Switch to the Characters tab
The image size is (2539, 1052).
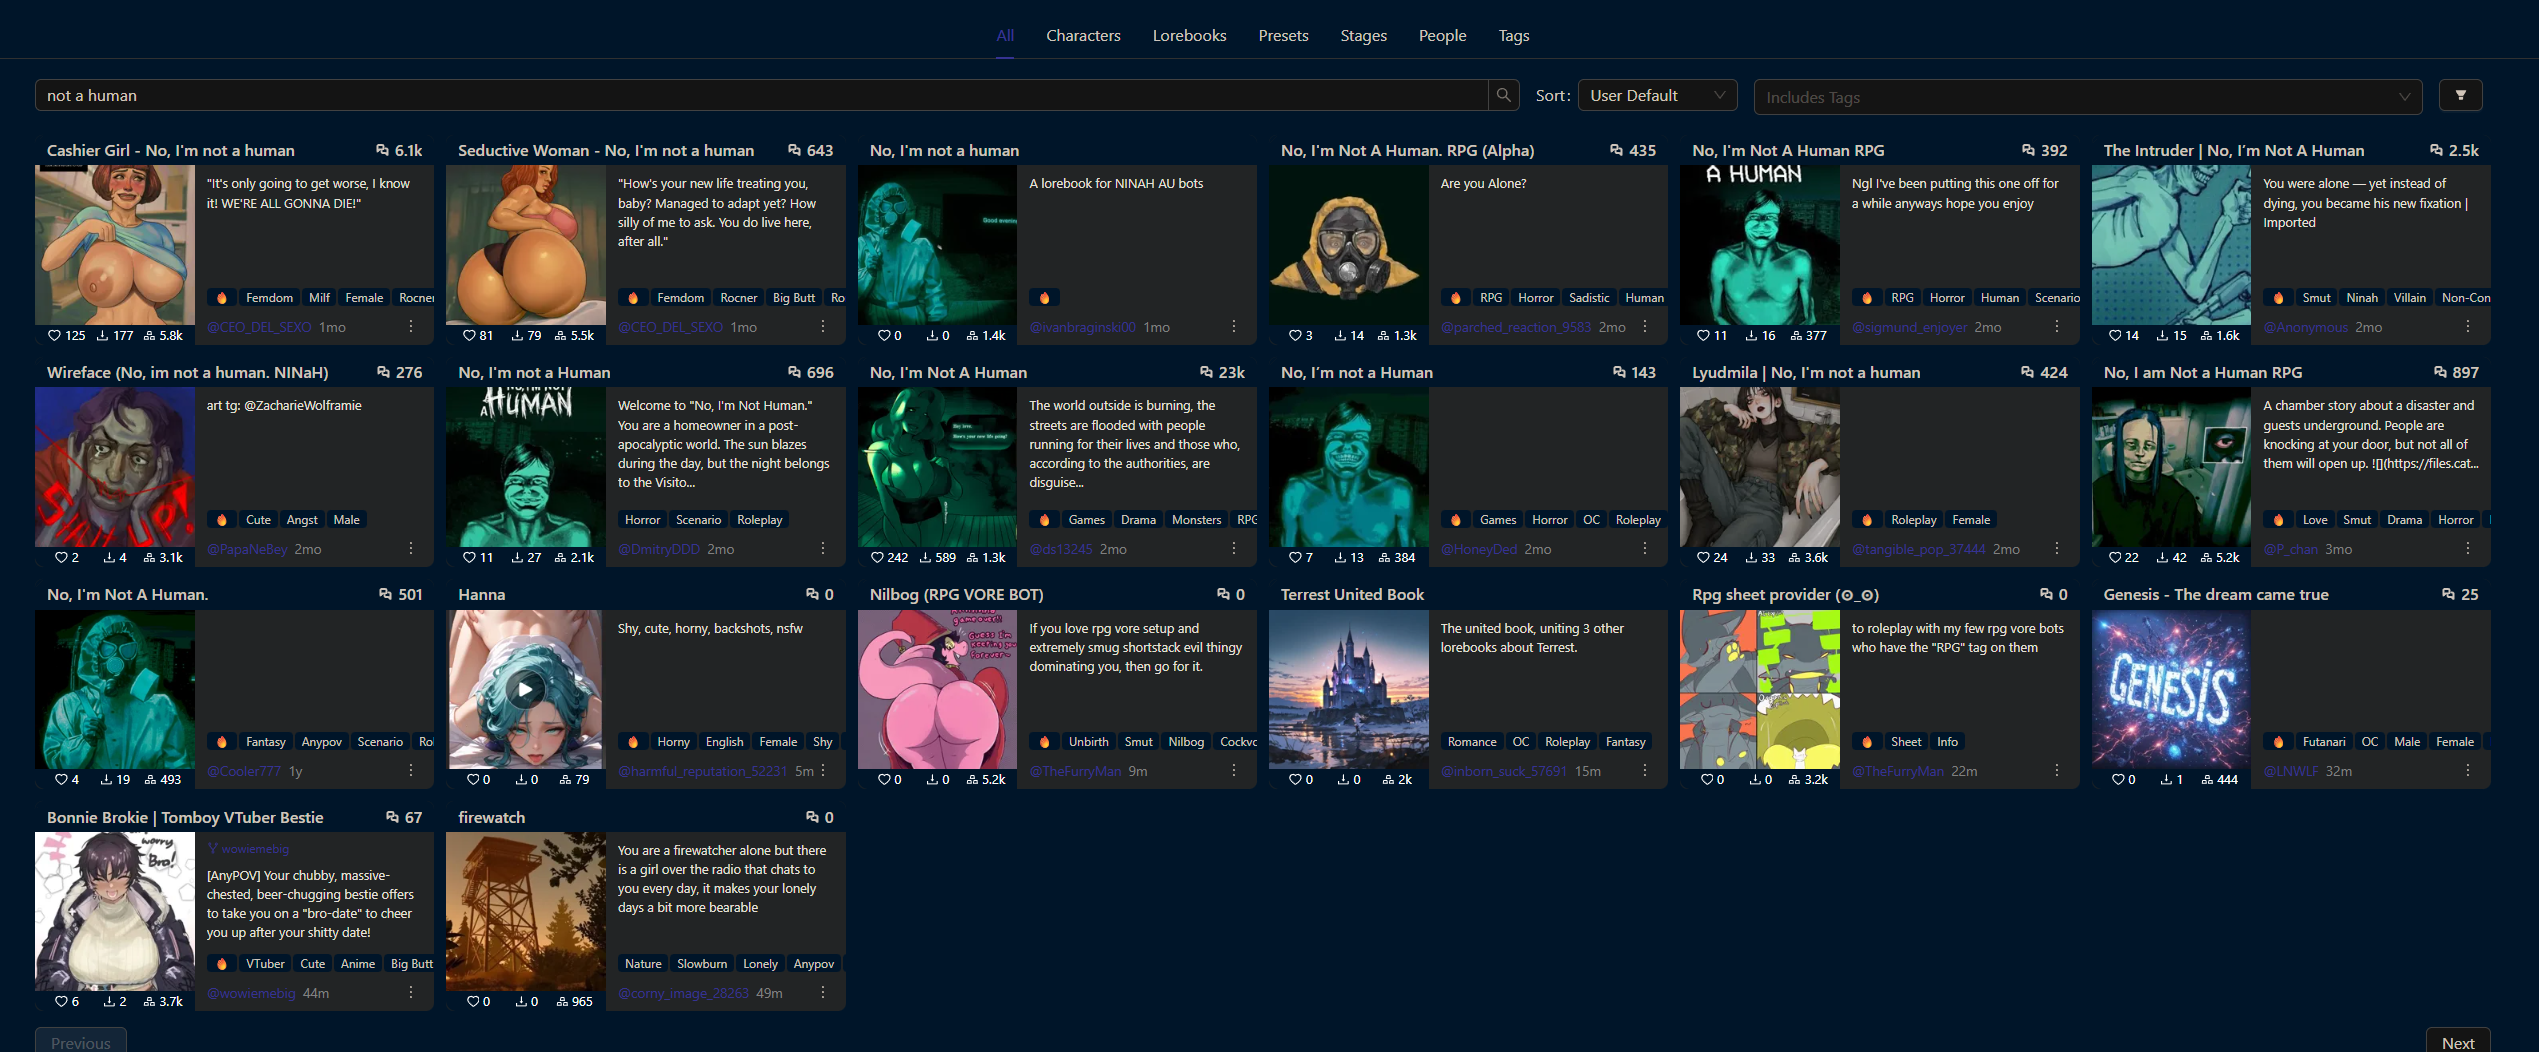pos(1083,36)
